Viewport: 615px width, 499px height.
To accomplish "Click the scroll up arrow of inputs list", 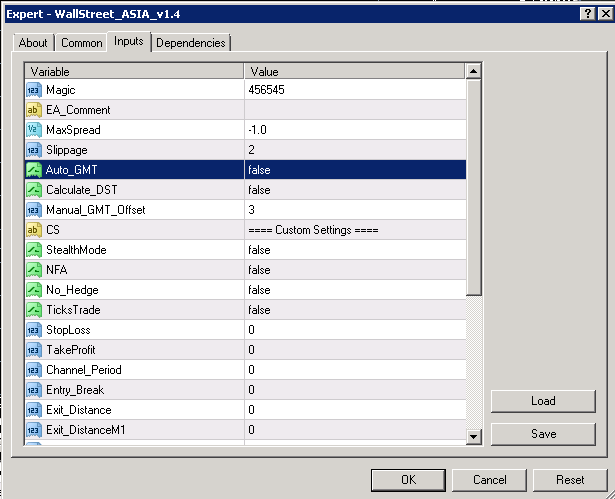I will [x=473, y=71].
